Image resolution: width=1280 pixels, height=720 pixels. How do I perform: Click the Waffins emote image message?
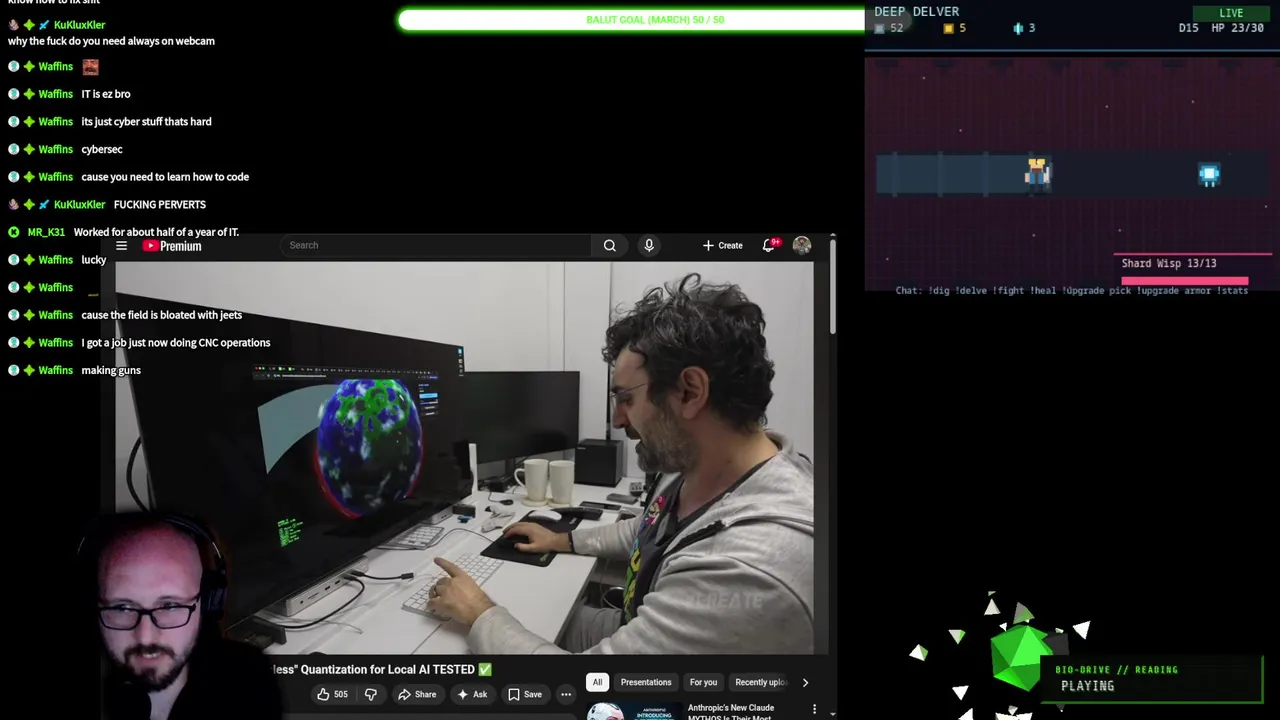[90, 67]
